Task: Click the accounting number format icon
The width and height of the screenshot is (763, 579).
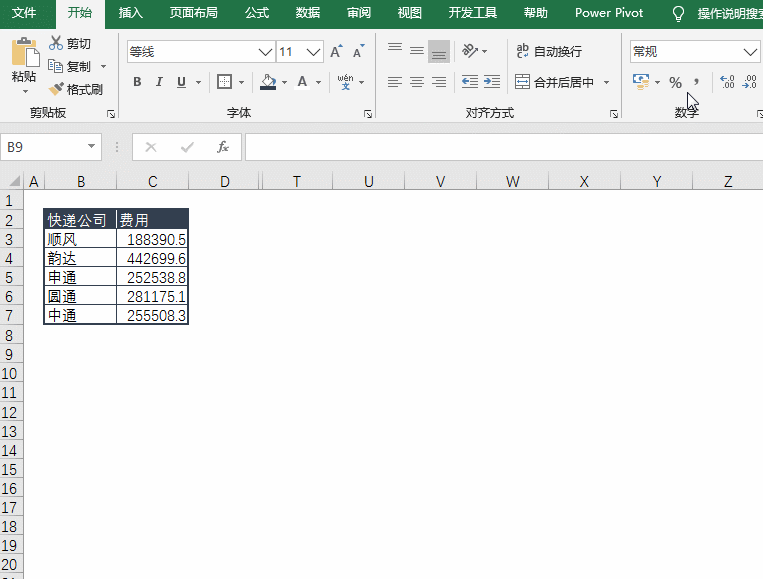Action: tap(641, 82)
